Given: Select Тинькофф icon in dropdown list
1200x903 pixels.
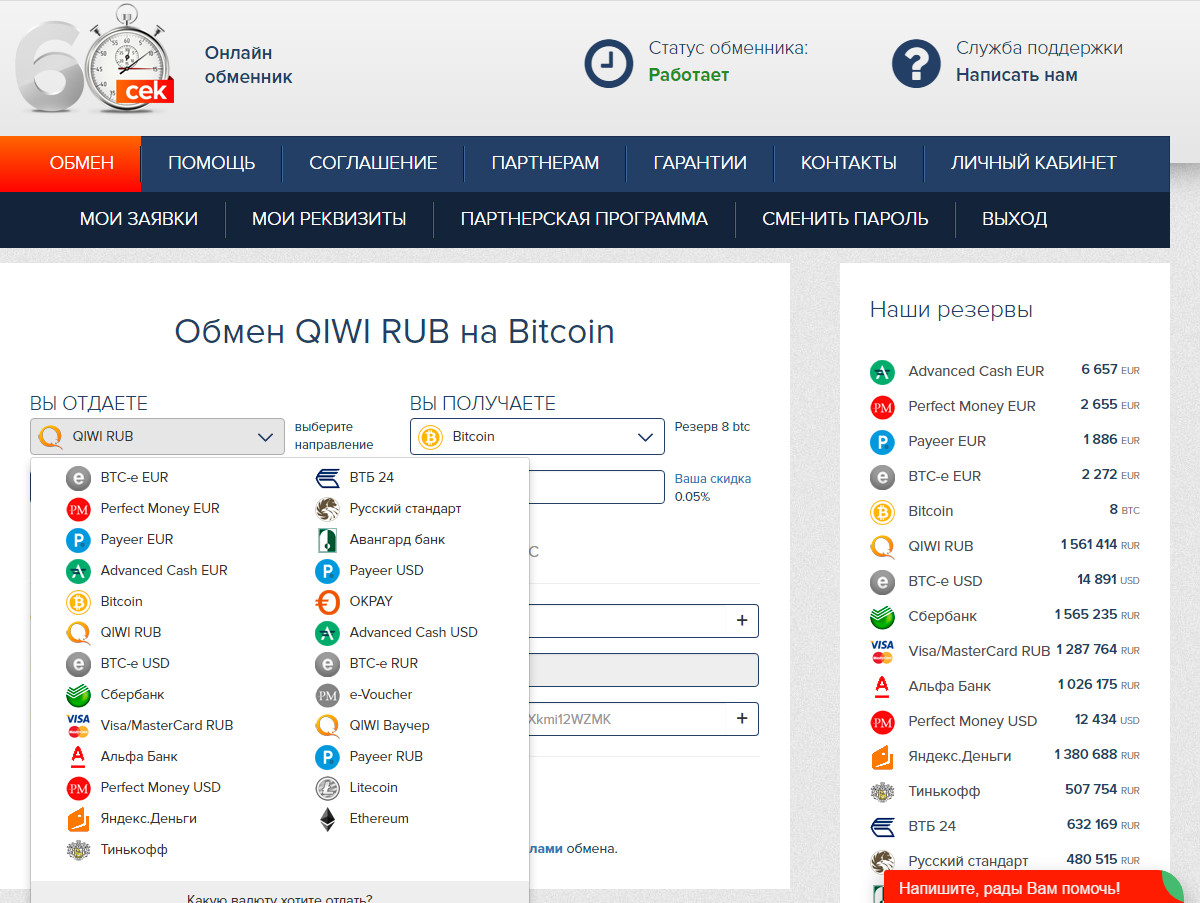Looking at the screenshot, I should pyautogui.click(x=79, y=850).
